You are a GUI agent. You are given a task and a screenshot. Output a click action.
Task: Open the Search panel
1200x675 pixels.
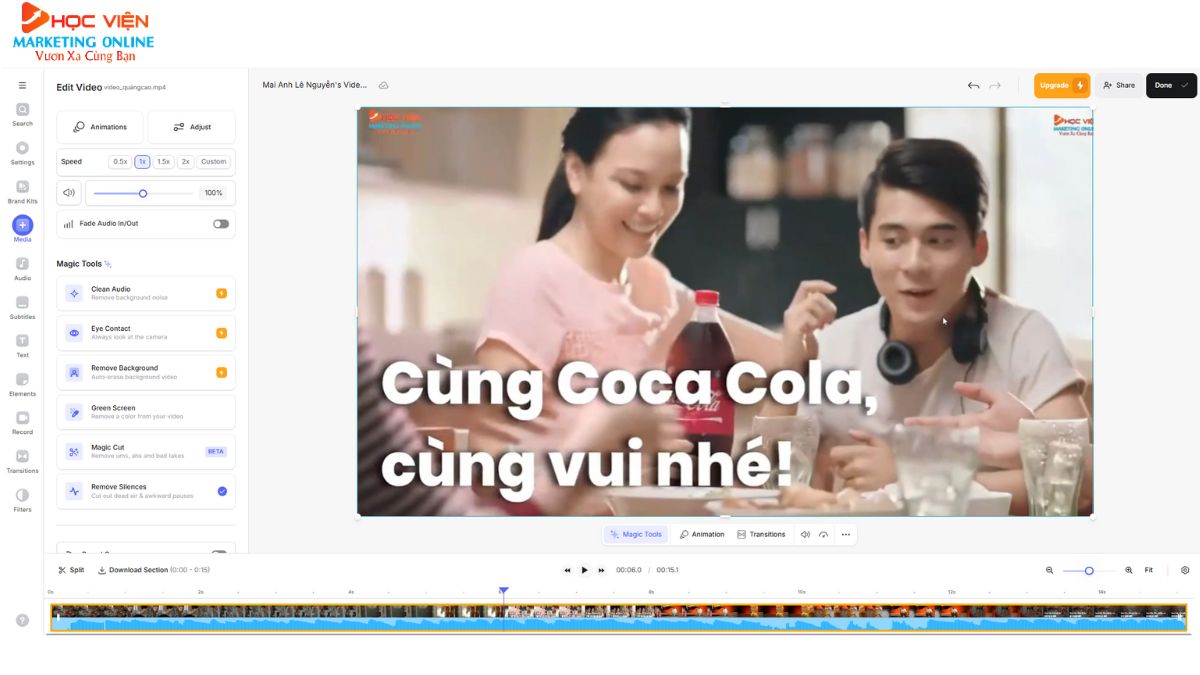(x=22, y=114)
